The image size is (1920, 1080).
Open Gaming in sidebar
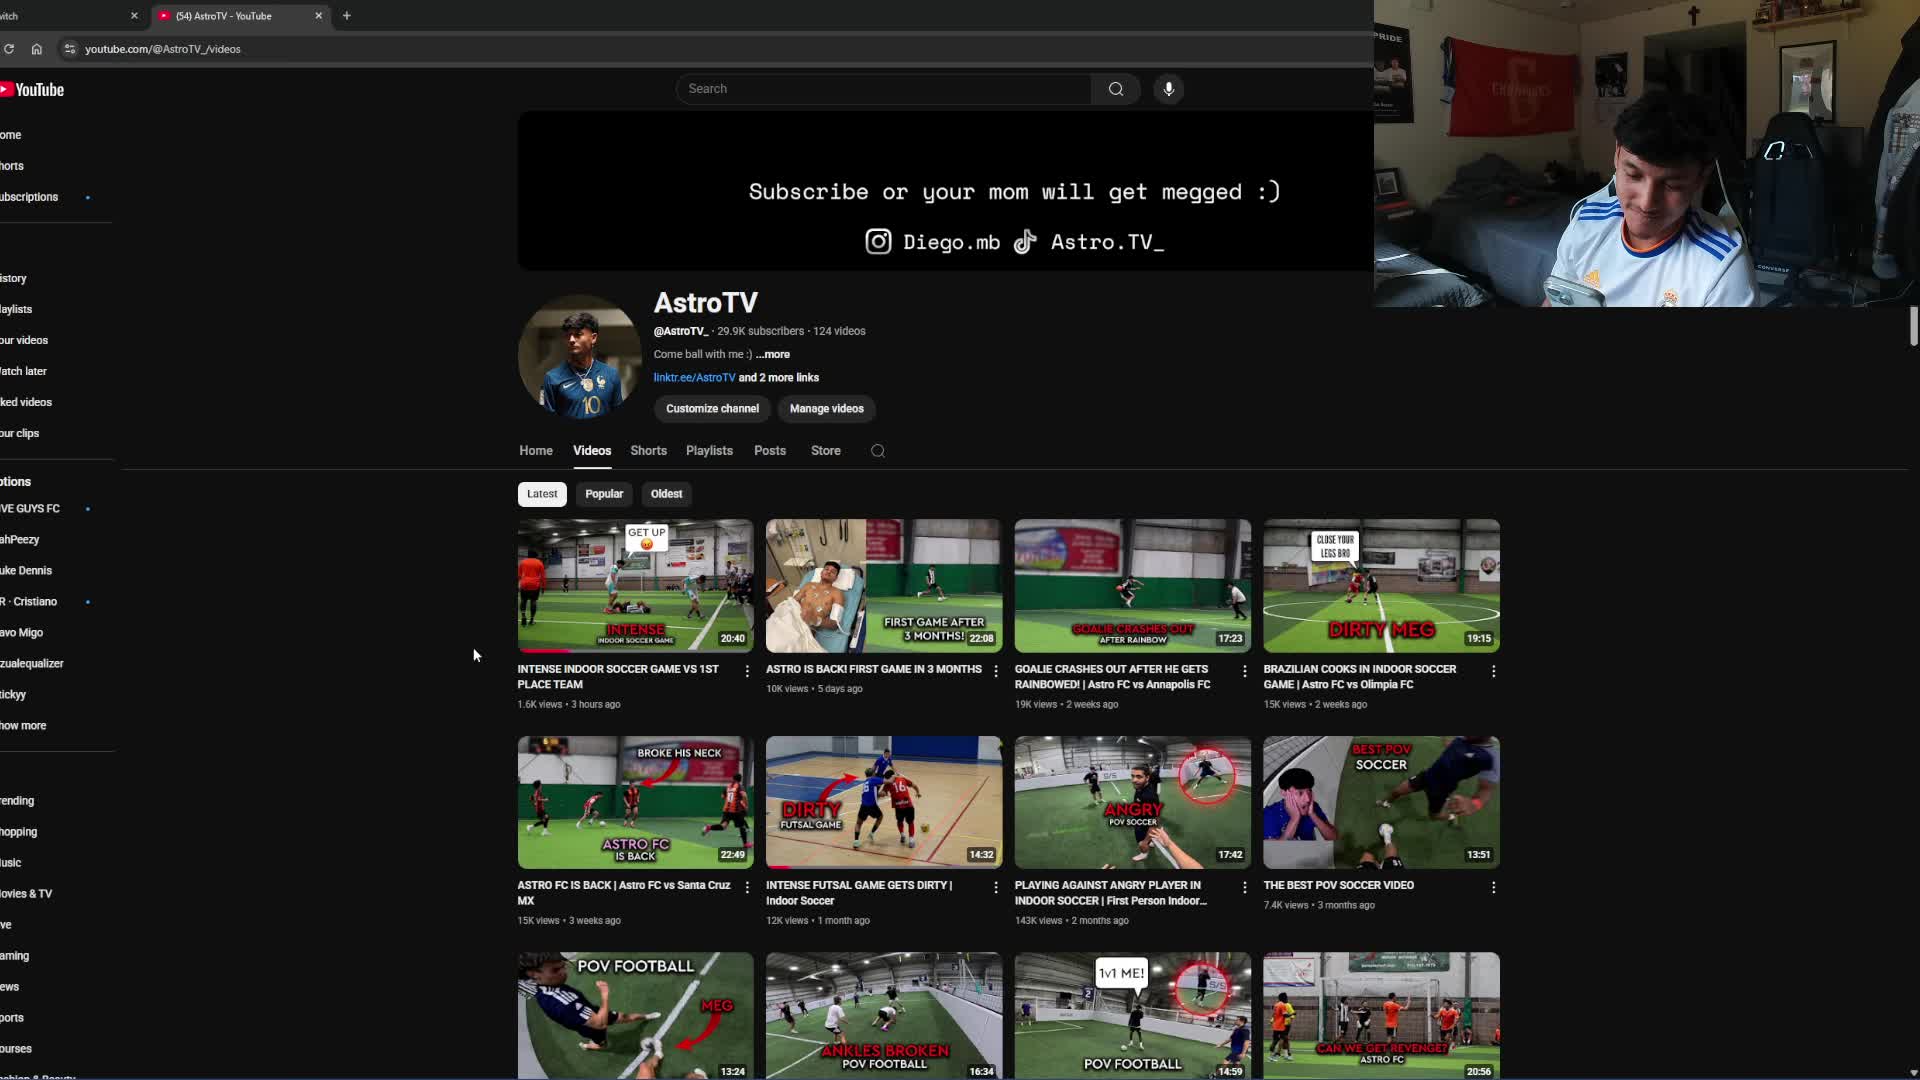point(15,956)
